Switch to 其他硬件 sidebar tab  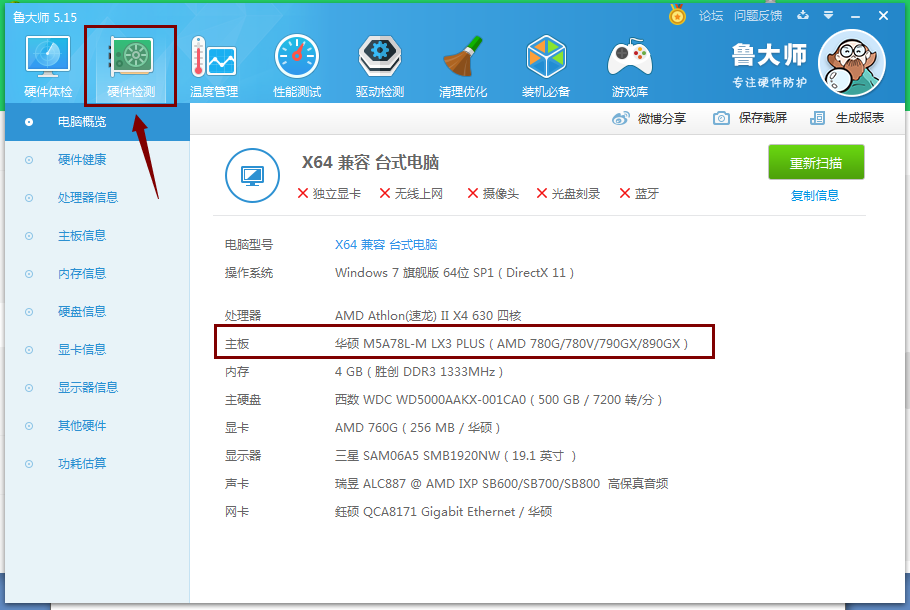click(98, 425)
